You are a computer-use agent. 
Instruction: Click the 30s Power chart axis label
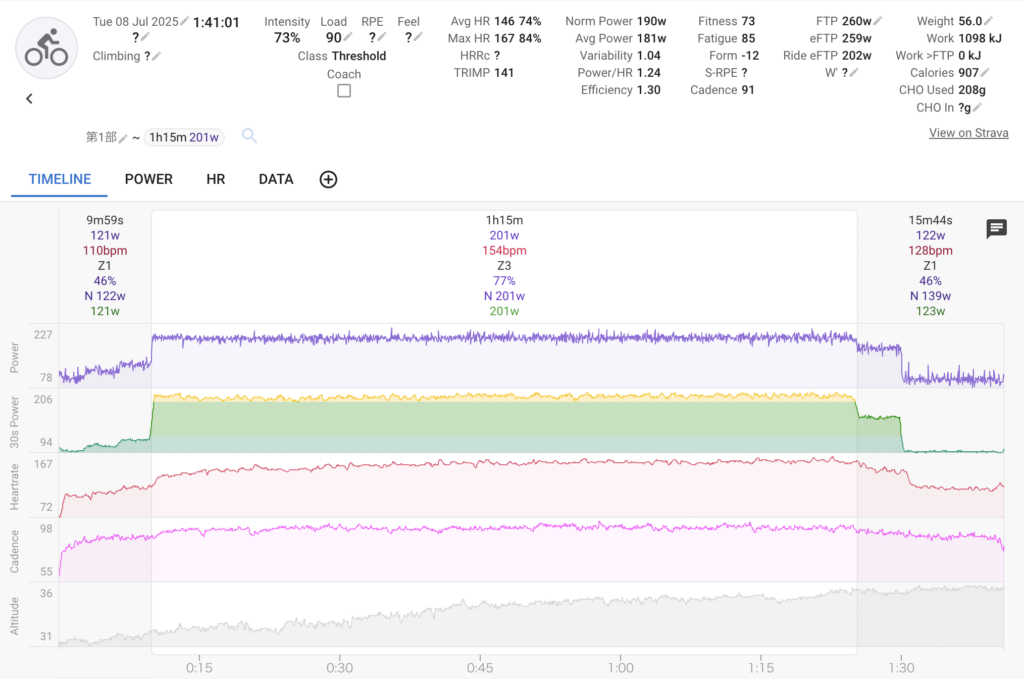click(x=14, y=422)
